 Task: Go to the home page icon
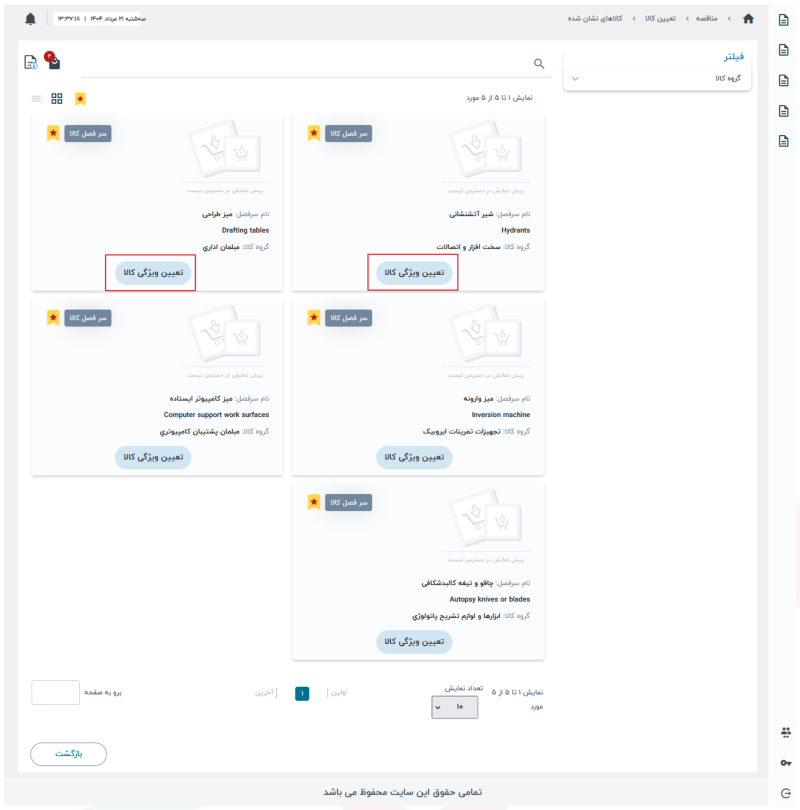click(x=748, y=19)
